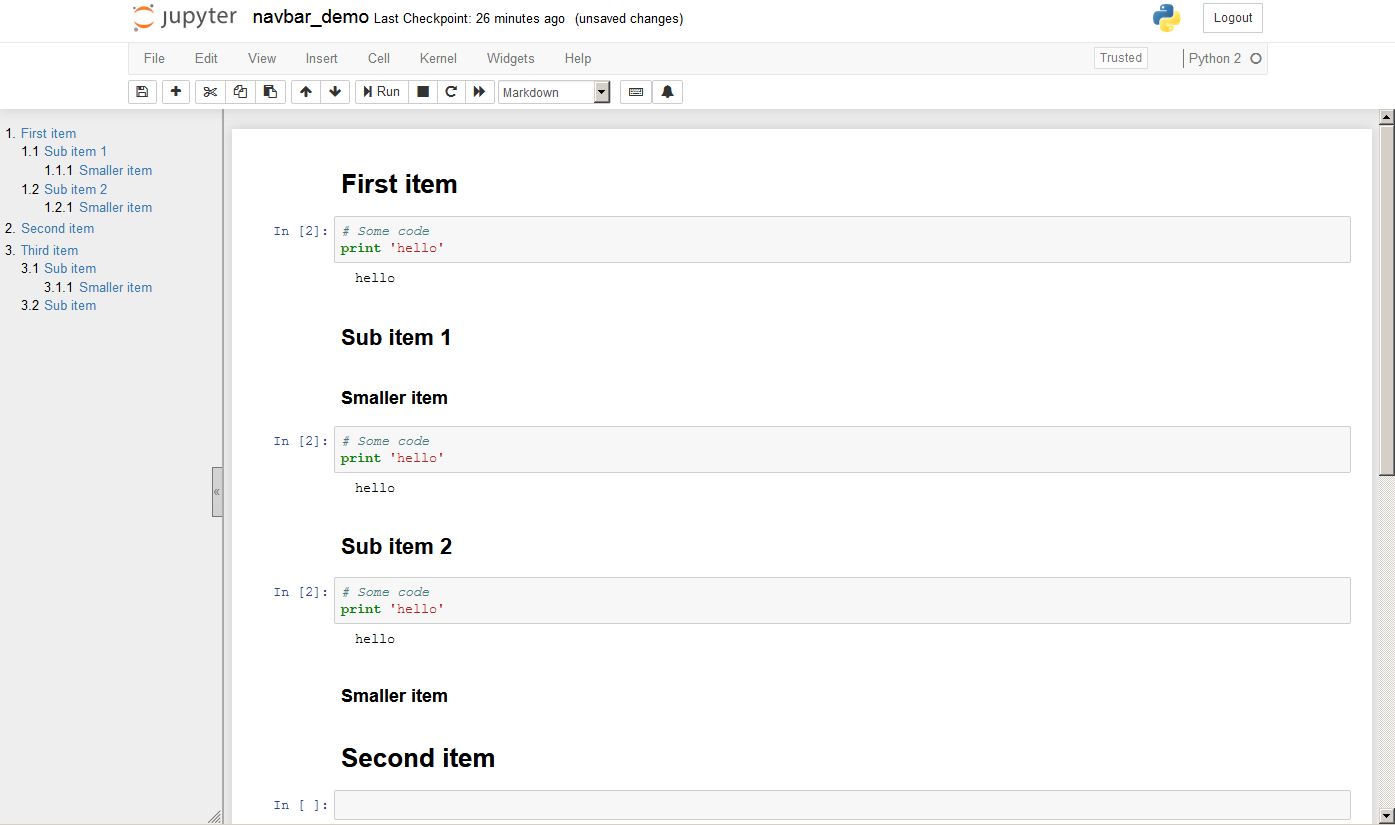Paste the copied cell
Screen dimensions: 1395x825
click(x=270, y=91)
